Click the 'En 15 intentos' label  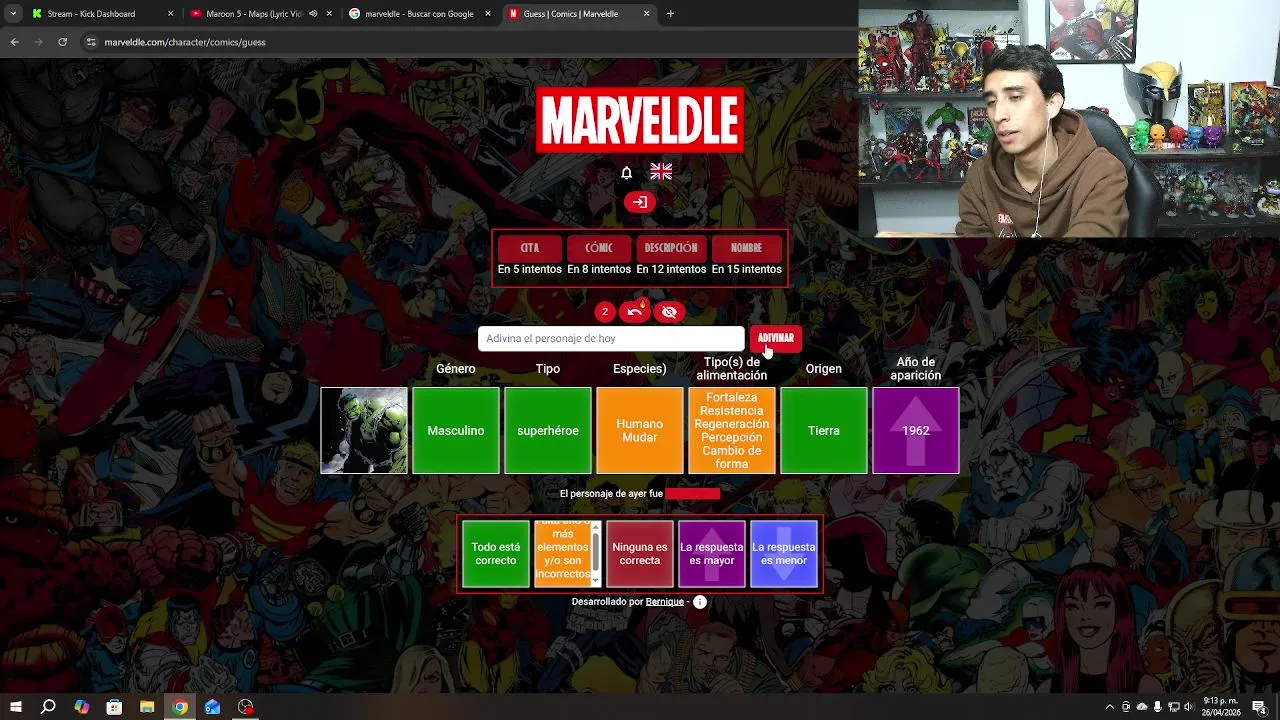point(746,269)
